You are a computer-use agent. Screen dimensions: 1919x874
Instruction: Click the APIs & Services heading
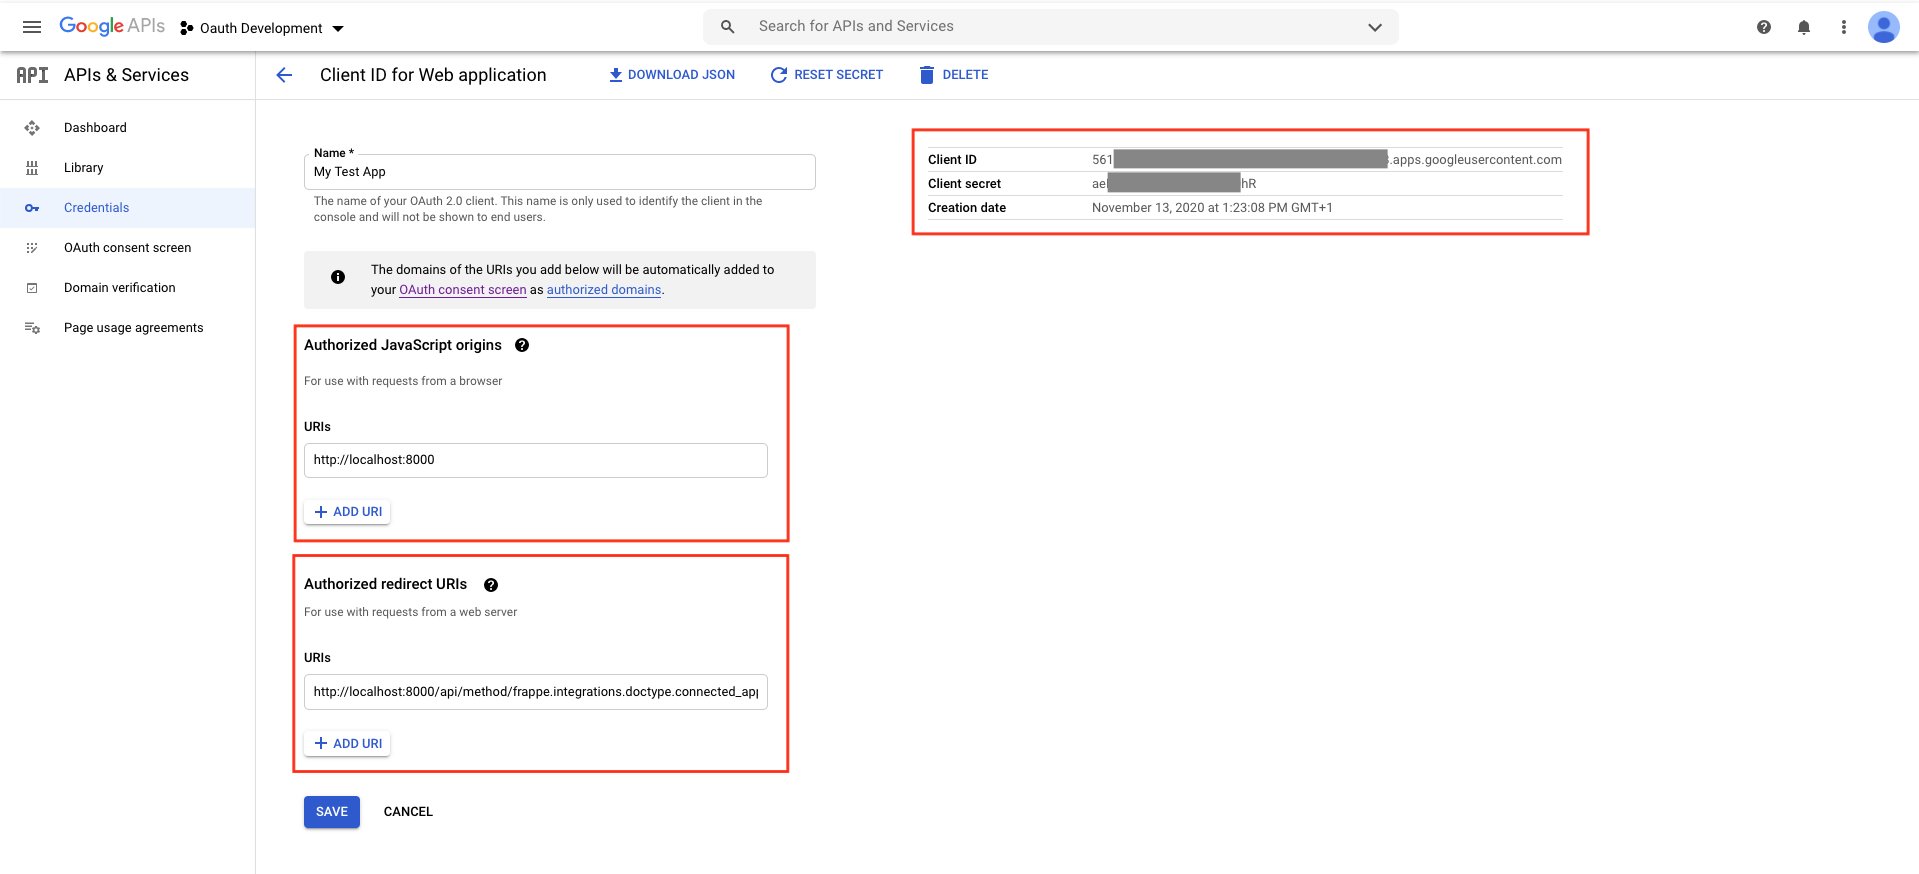click(126, 75)
